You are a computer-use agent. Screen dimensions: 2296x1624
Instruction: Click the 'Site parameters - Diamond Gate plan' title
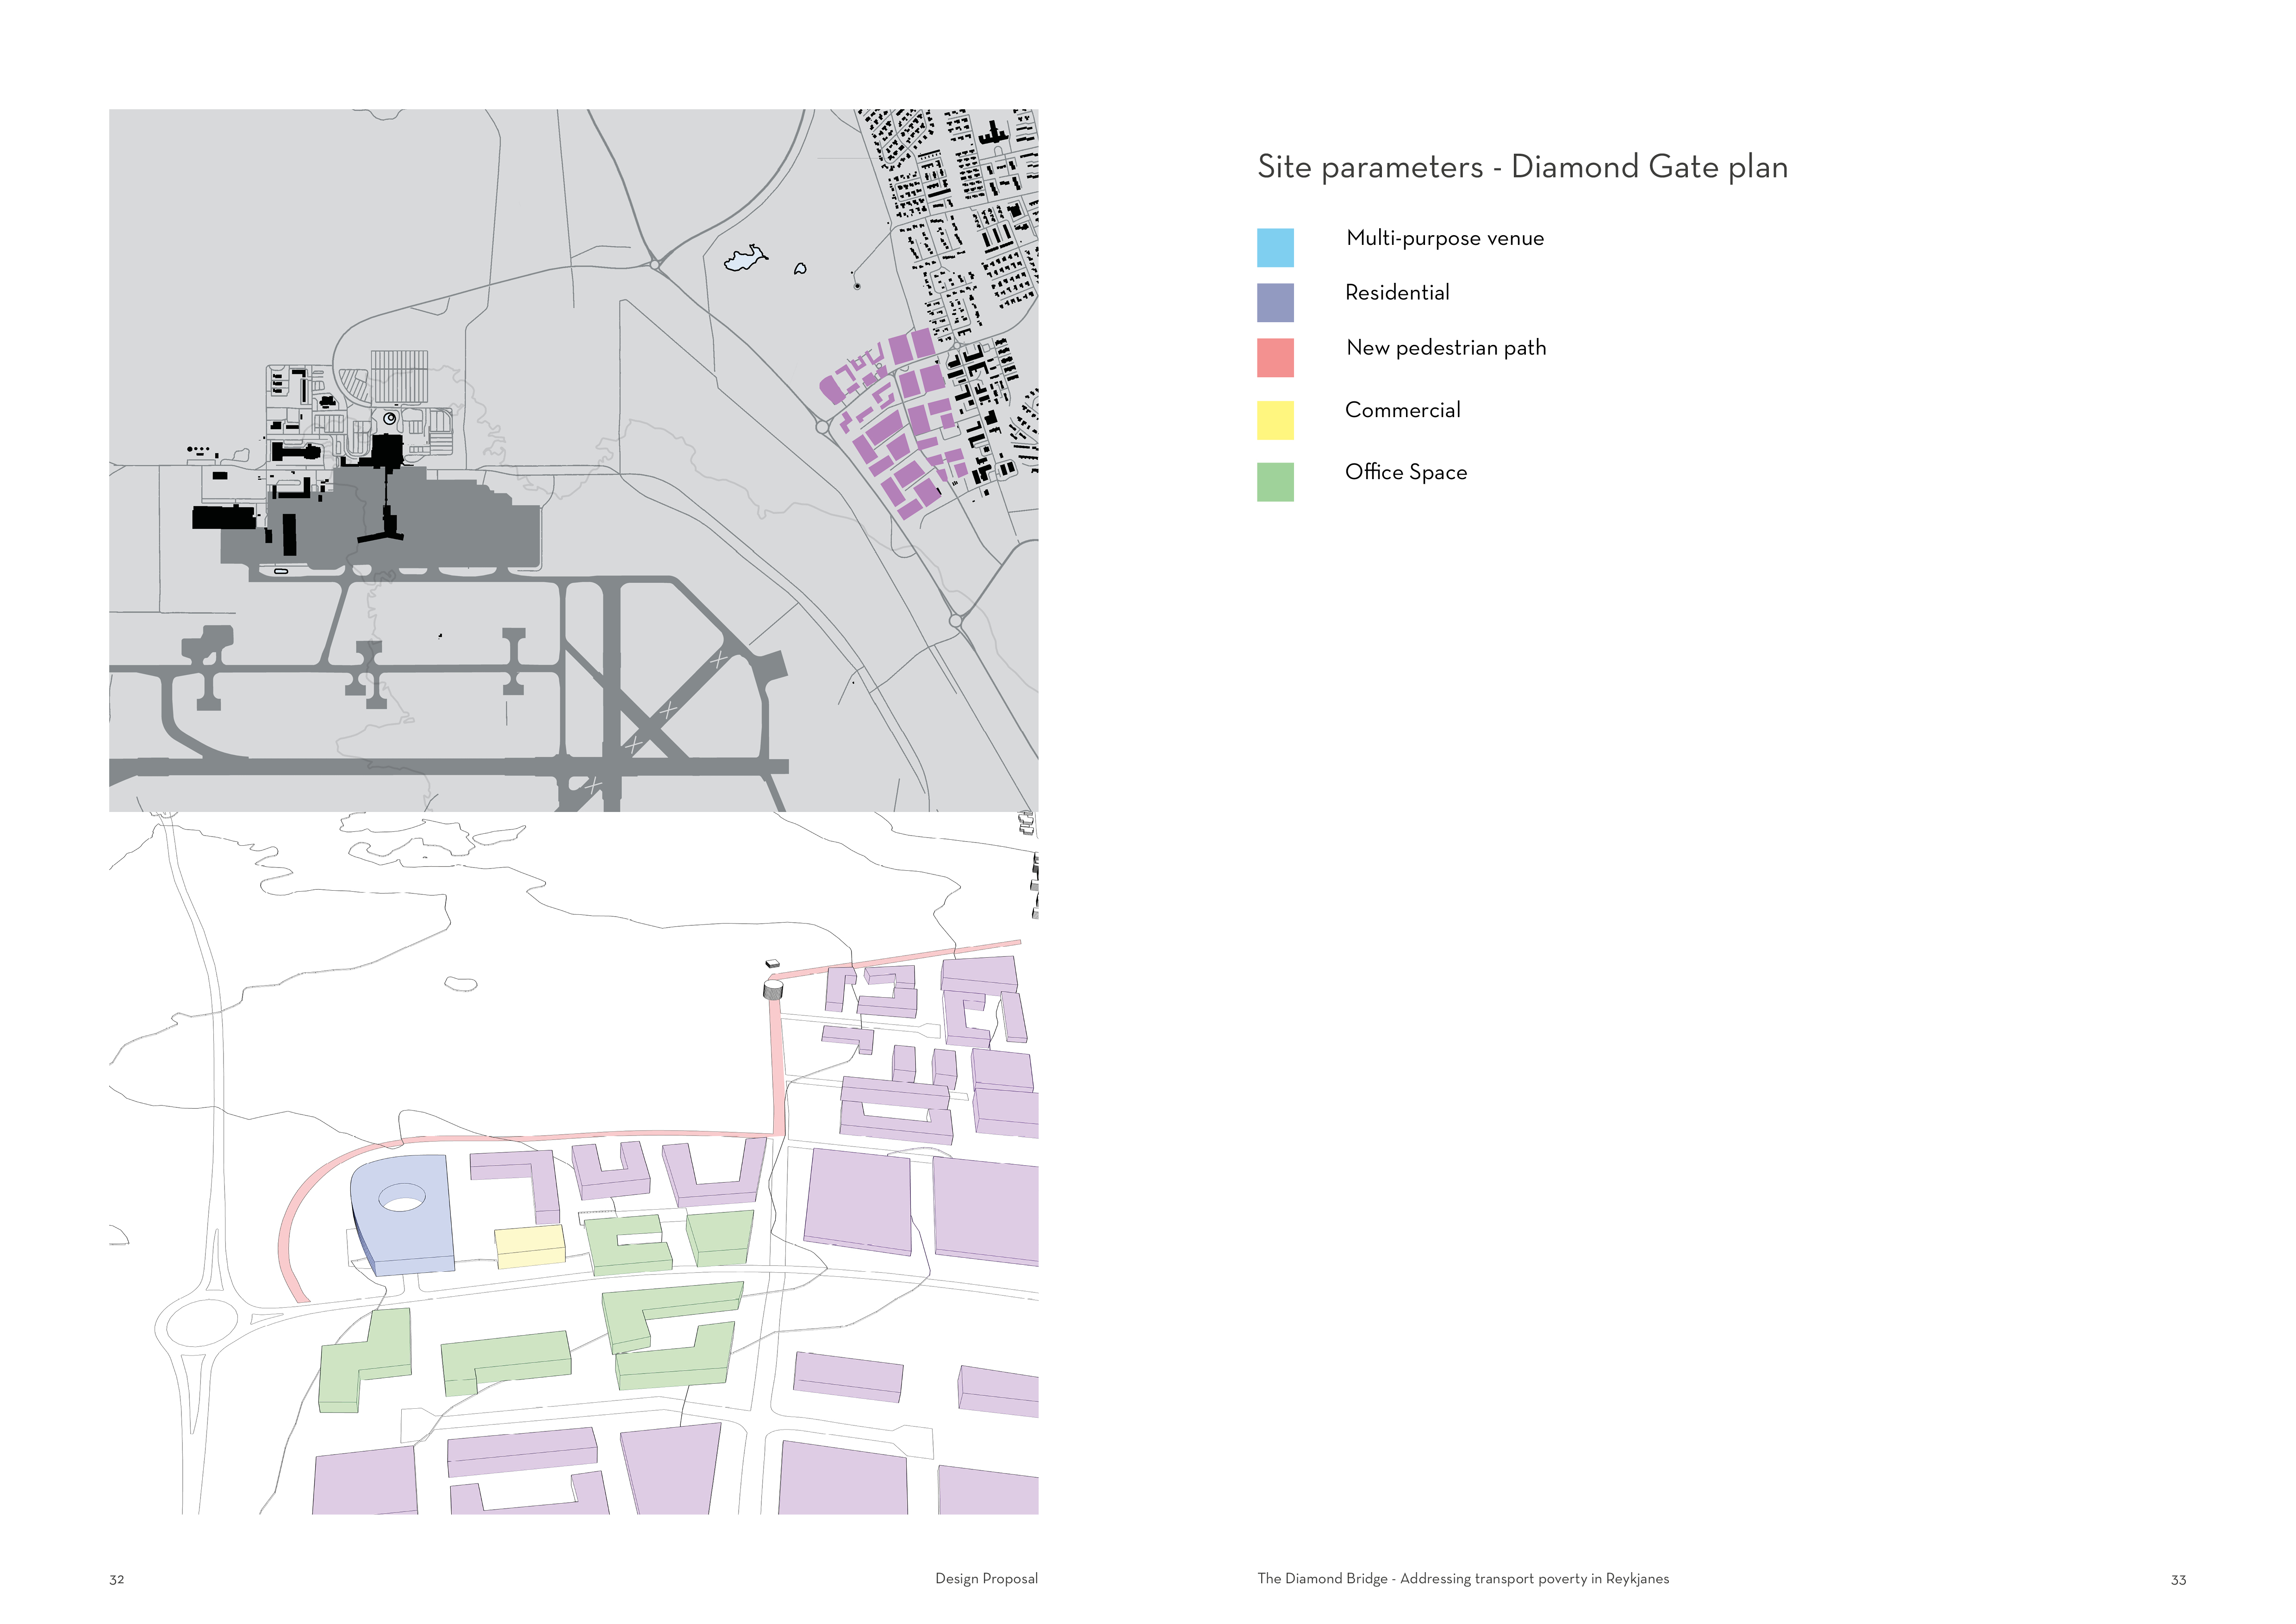coord(1522,167)
